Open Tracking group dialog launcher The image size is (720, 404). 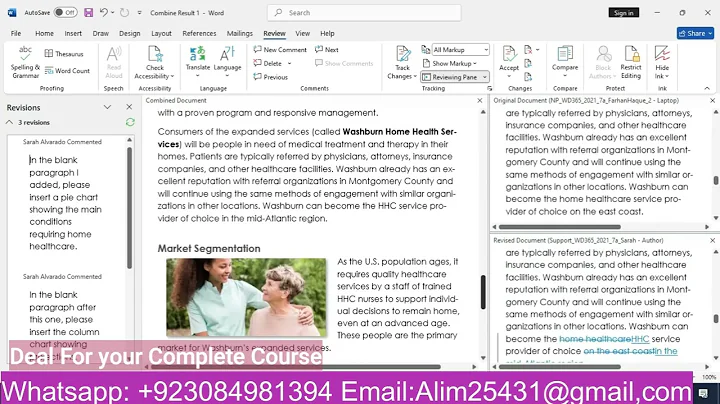(489, 89)
